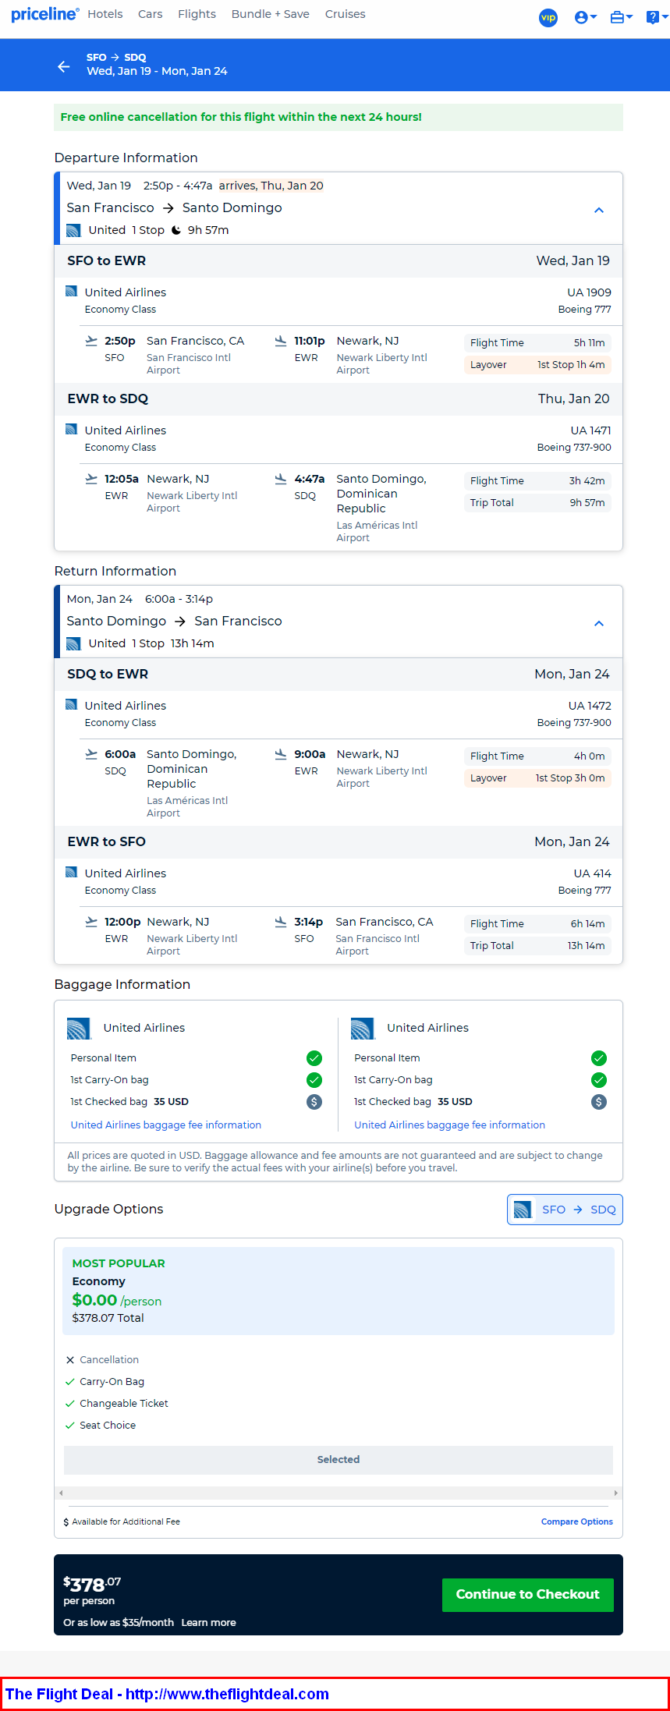The width and height of the screenshot is (670, 1711).
Task: Click left 1st Checked bag dollar icon
Action: click(x=314, y=1102)
